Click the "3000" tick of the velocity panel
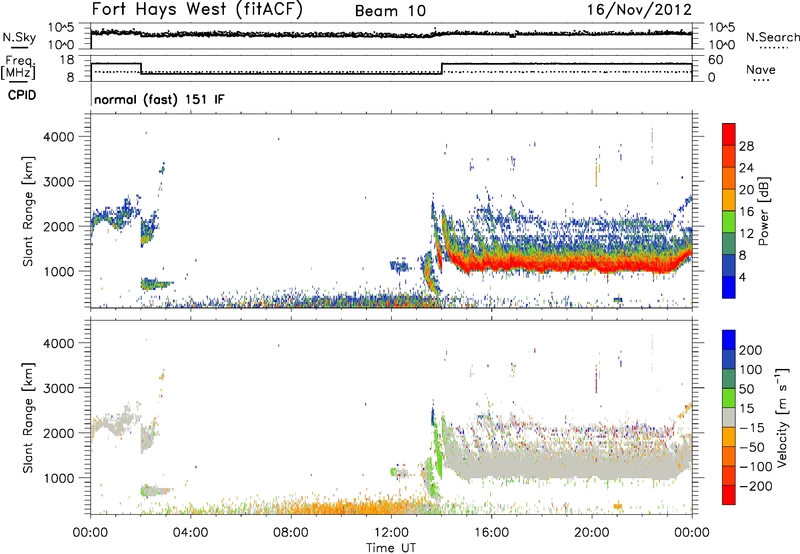This screenshot has width=800, height=554. 59,388
